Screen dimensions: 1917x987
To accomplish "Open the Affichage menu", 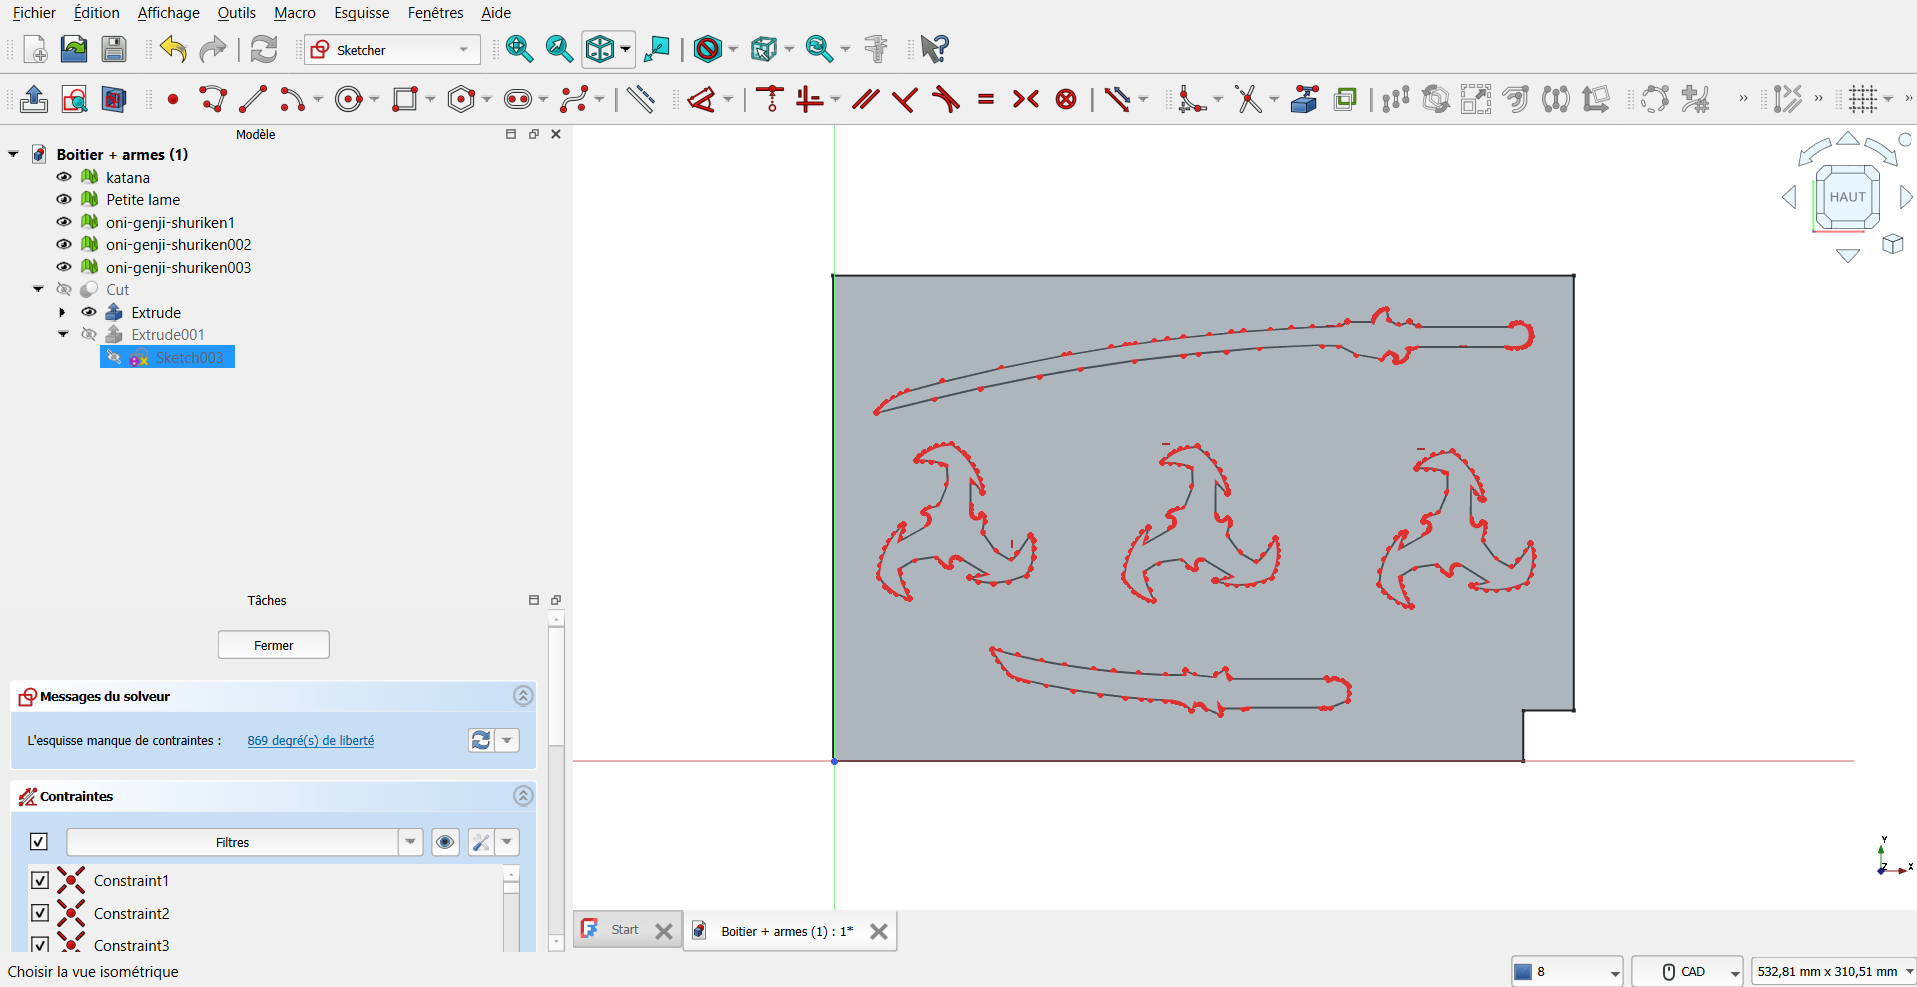I will click(168, 13).
